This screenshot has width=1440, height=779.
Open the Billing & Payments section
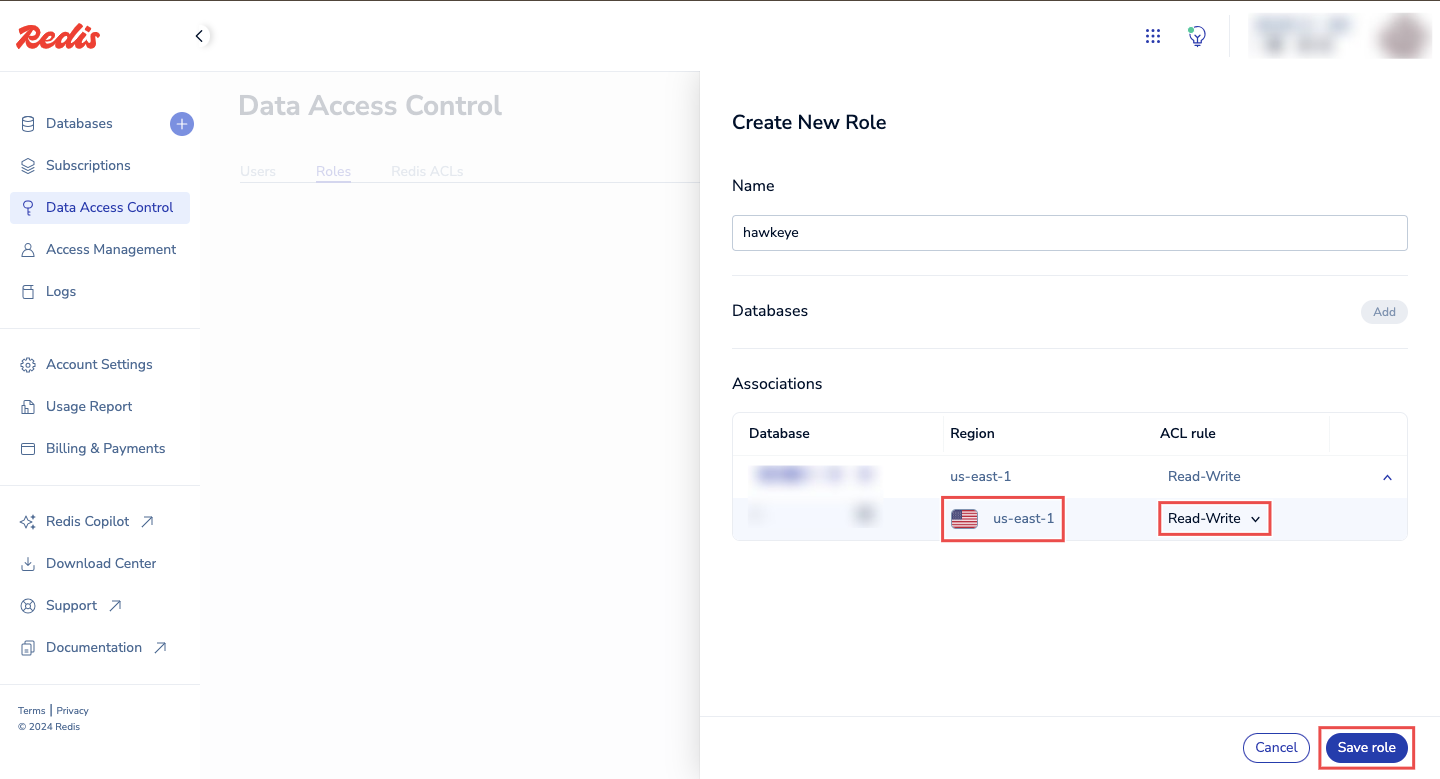(x=104, y=448)
